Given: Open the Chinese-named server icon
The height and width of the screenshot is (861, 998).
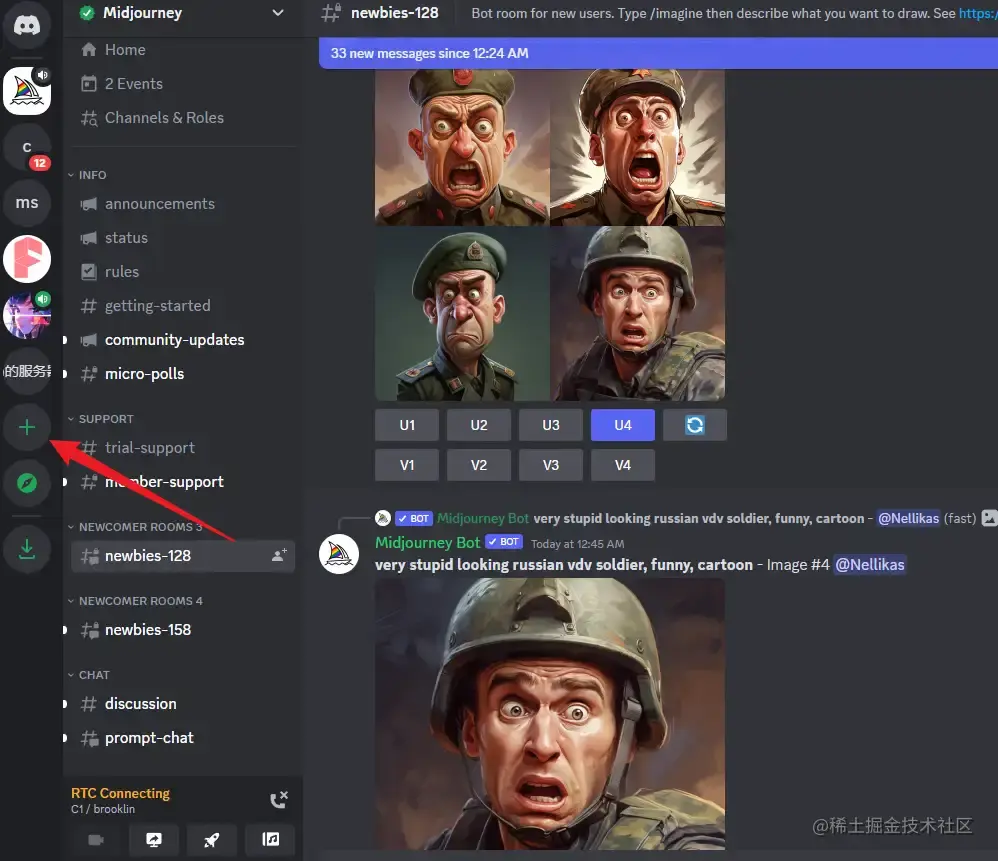Looking at the screenshot, I should pyautogui.click(x=27, y=370).
